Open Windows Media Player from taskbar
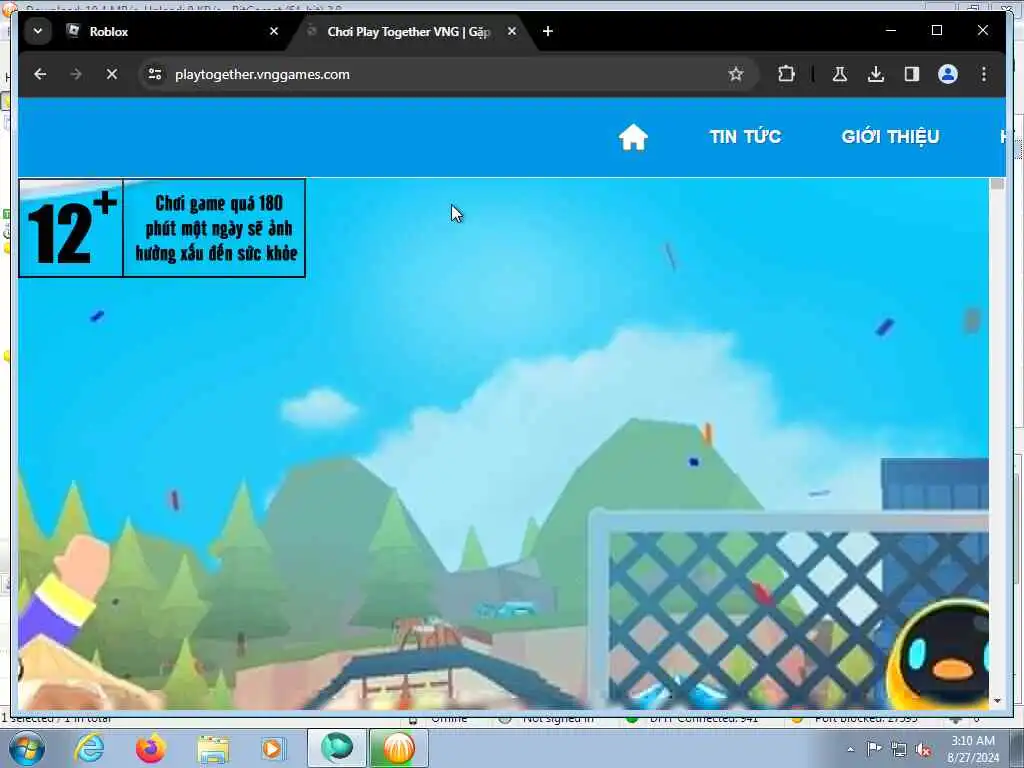The image size is (1024, 768). pyautogui.click(x=274, y=749)
